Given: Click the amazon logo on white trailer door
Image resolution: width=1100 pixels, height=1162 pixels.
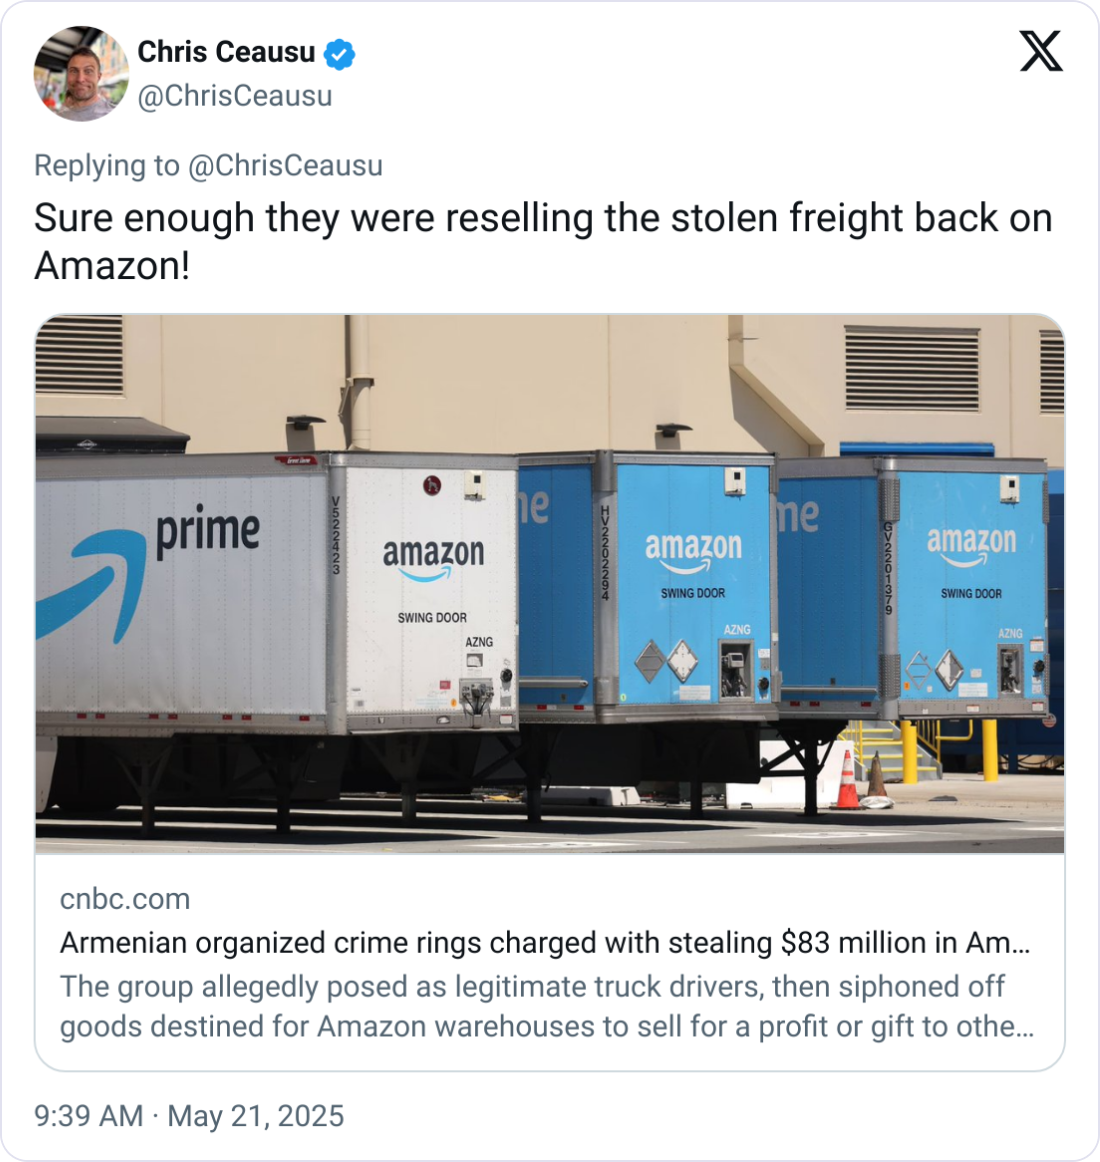Looking at the screenshot, I should pos(434,559).
